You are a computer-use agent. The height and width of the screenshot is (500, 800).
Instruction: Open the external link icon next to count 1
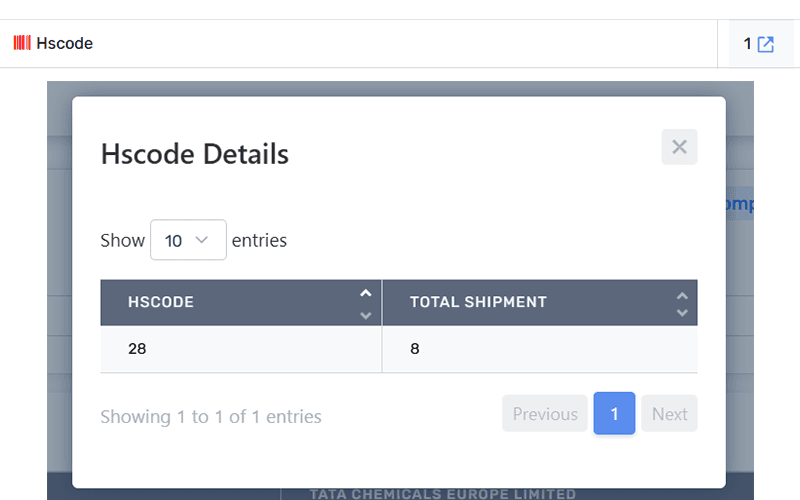point(766,44)
